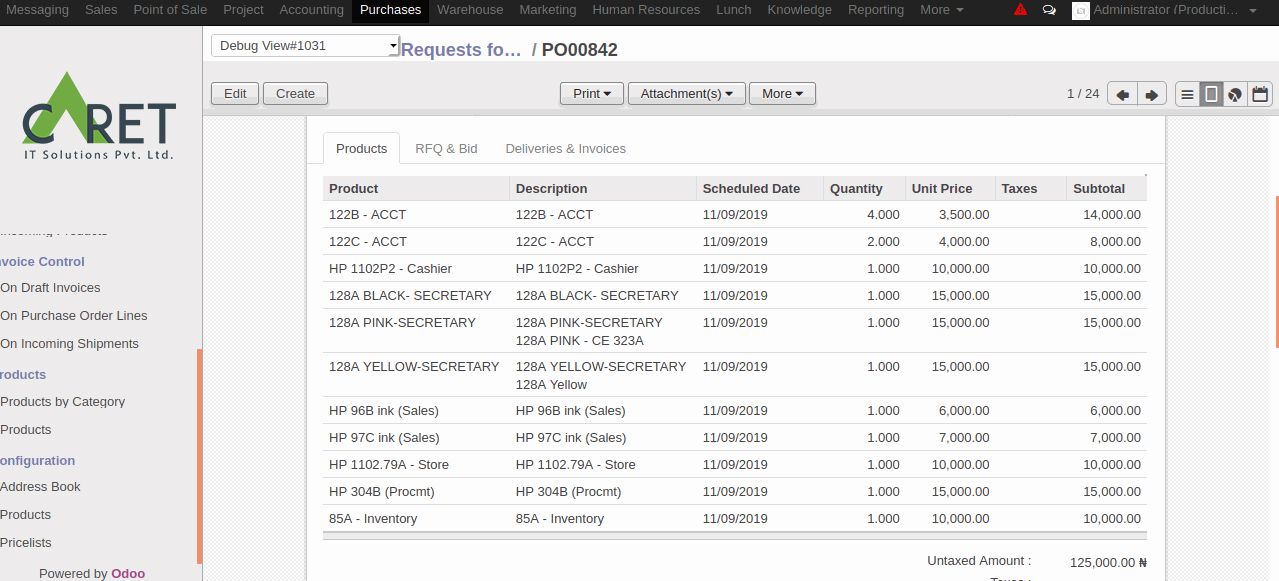Screen dimensions: 1279x581
Task: Open the conversations chat bubble icon
Action: point(1049,10)
